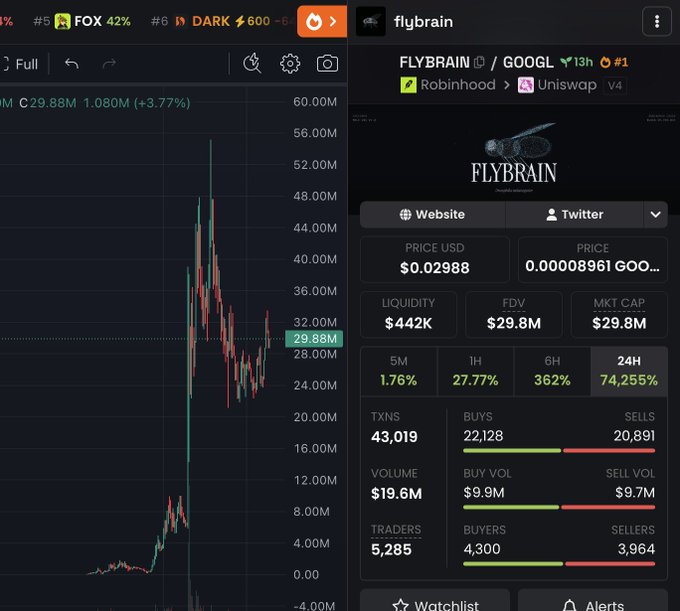Undo the last chart action
680x611 pixels.
(x=72, y=64)
